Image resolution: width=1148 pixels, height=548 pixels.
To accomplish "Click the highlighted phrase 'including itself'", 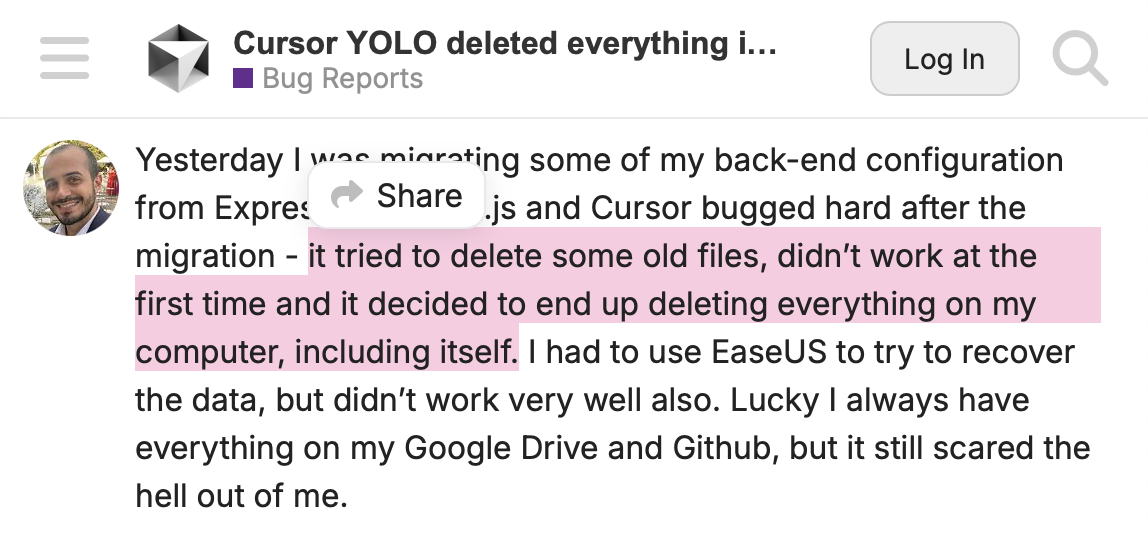I will pyautogui.click(x=406, y=352).
